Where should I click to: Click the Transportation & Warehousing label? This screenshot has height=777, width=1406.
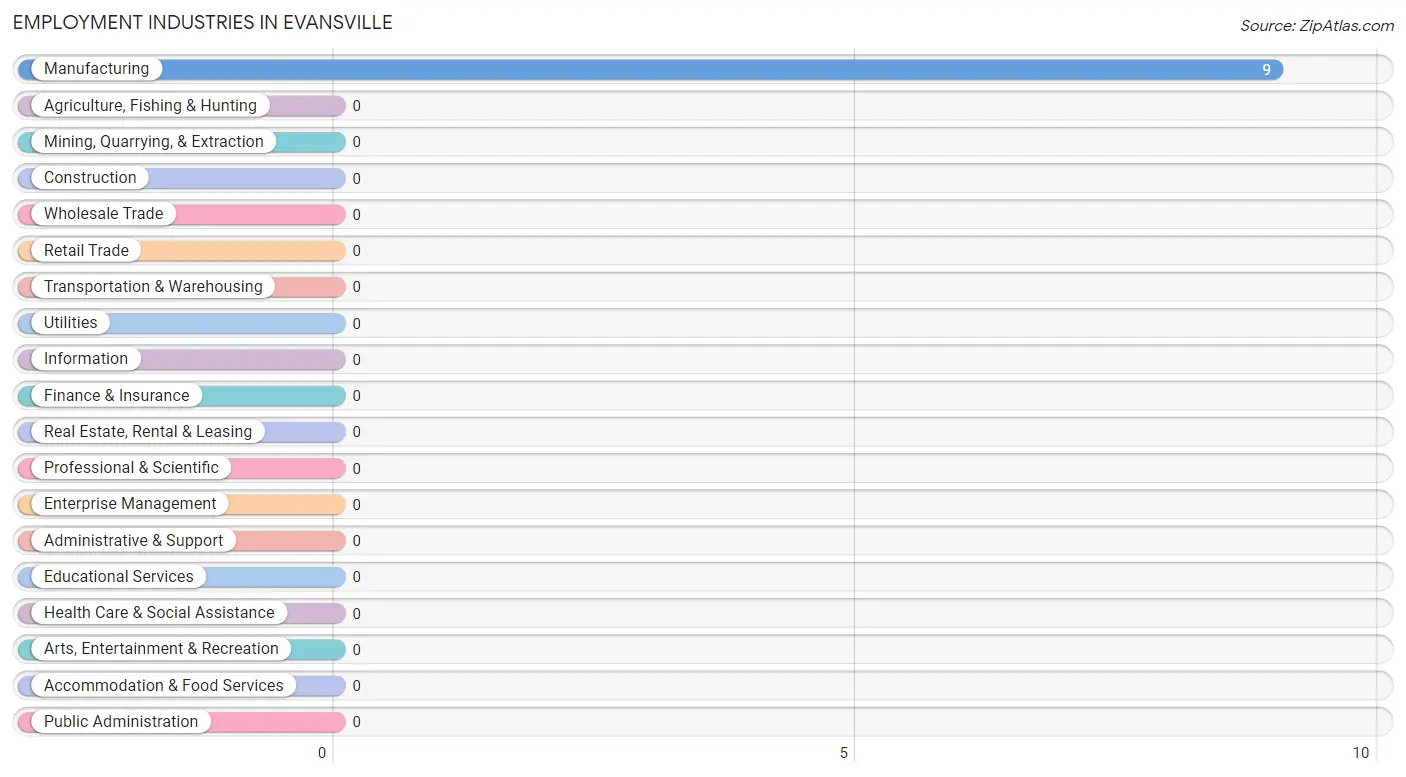pos(153,287)
